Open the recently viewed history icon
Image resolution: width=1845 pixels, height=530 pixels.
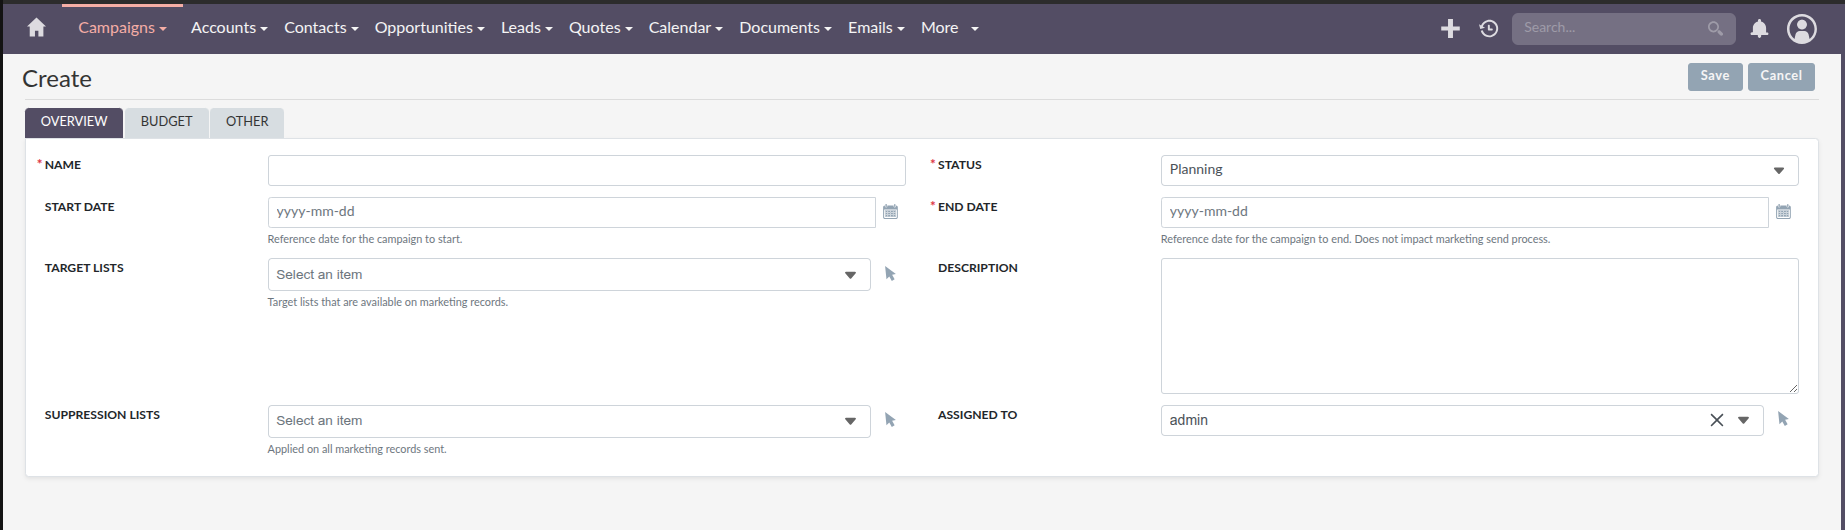1489,29
